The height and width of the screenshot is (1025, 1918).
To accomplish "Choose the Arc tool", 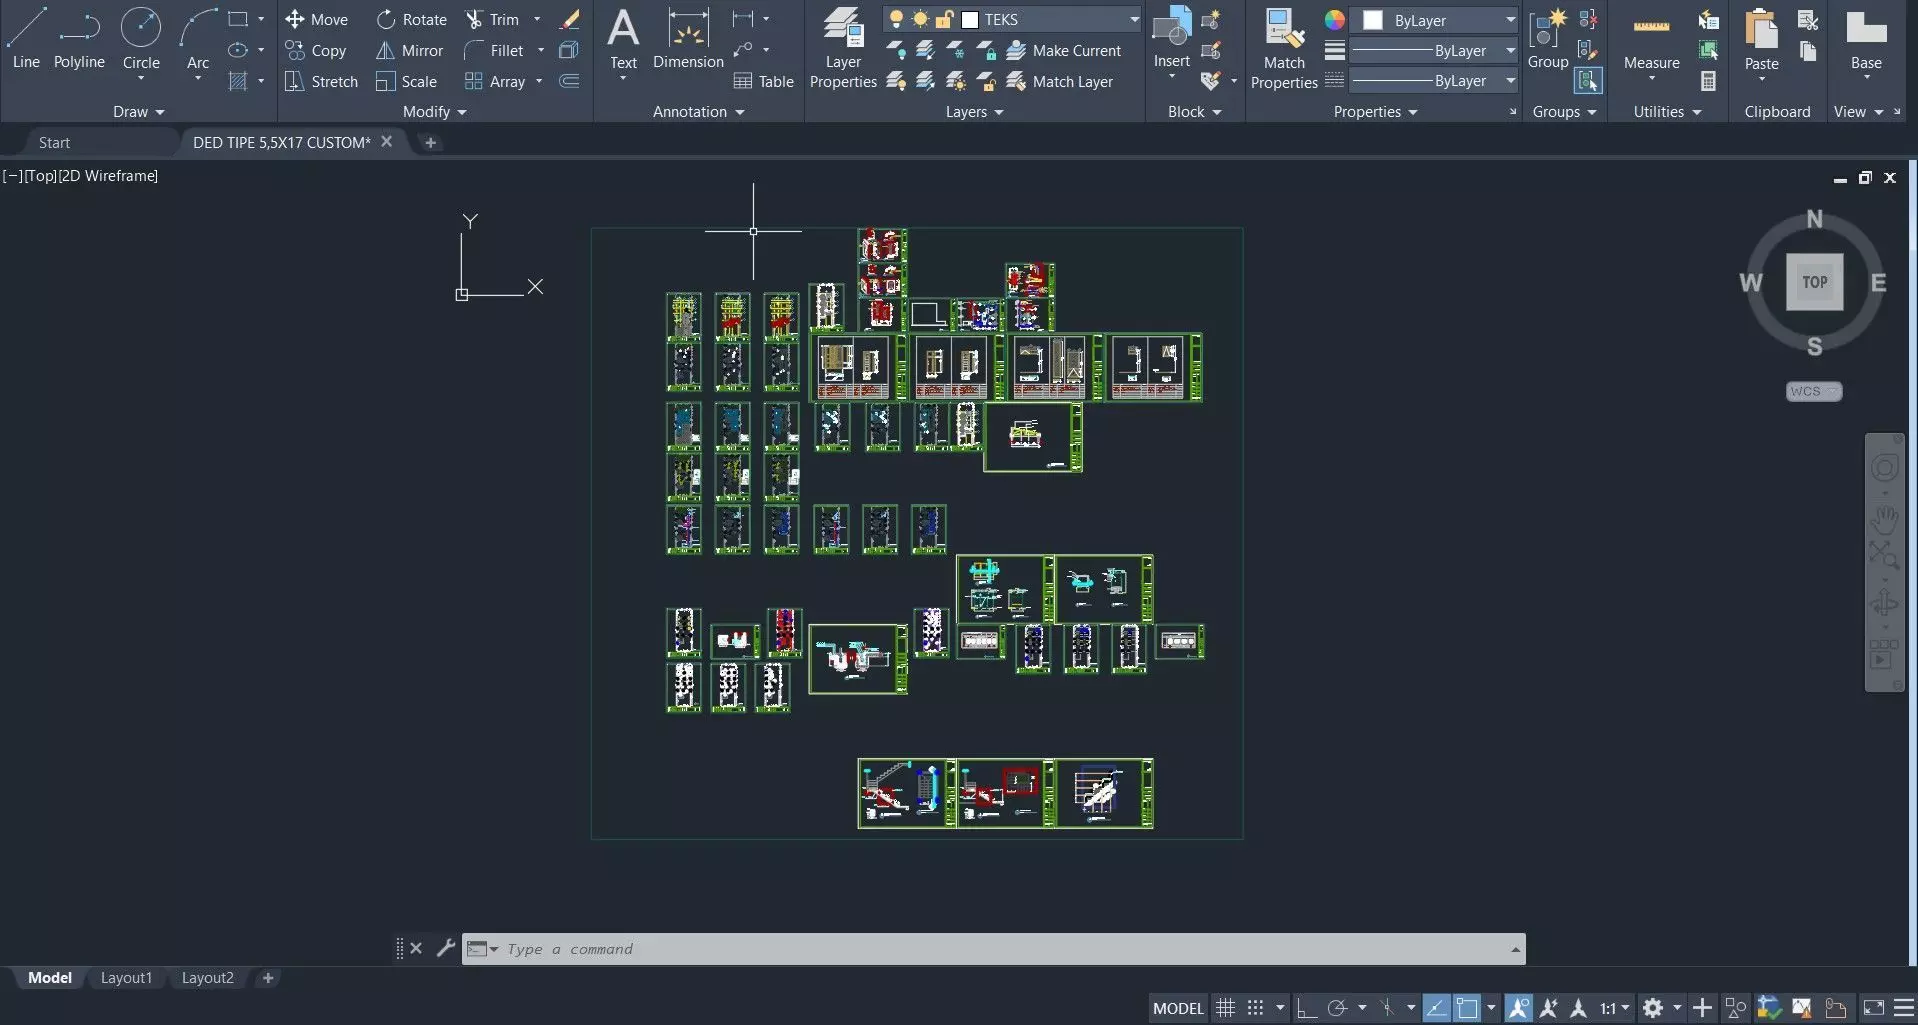I will pyautogui.click(x=198, y=40).
